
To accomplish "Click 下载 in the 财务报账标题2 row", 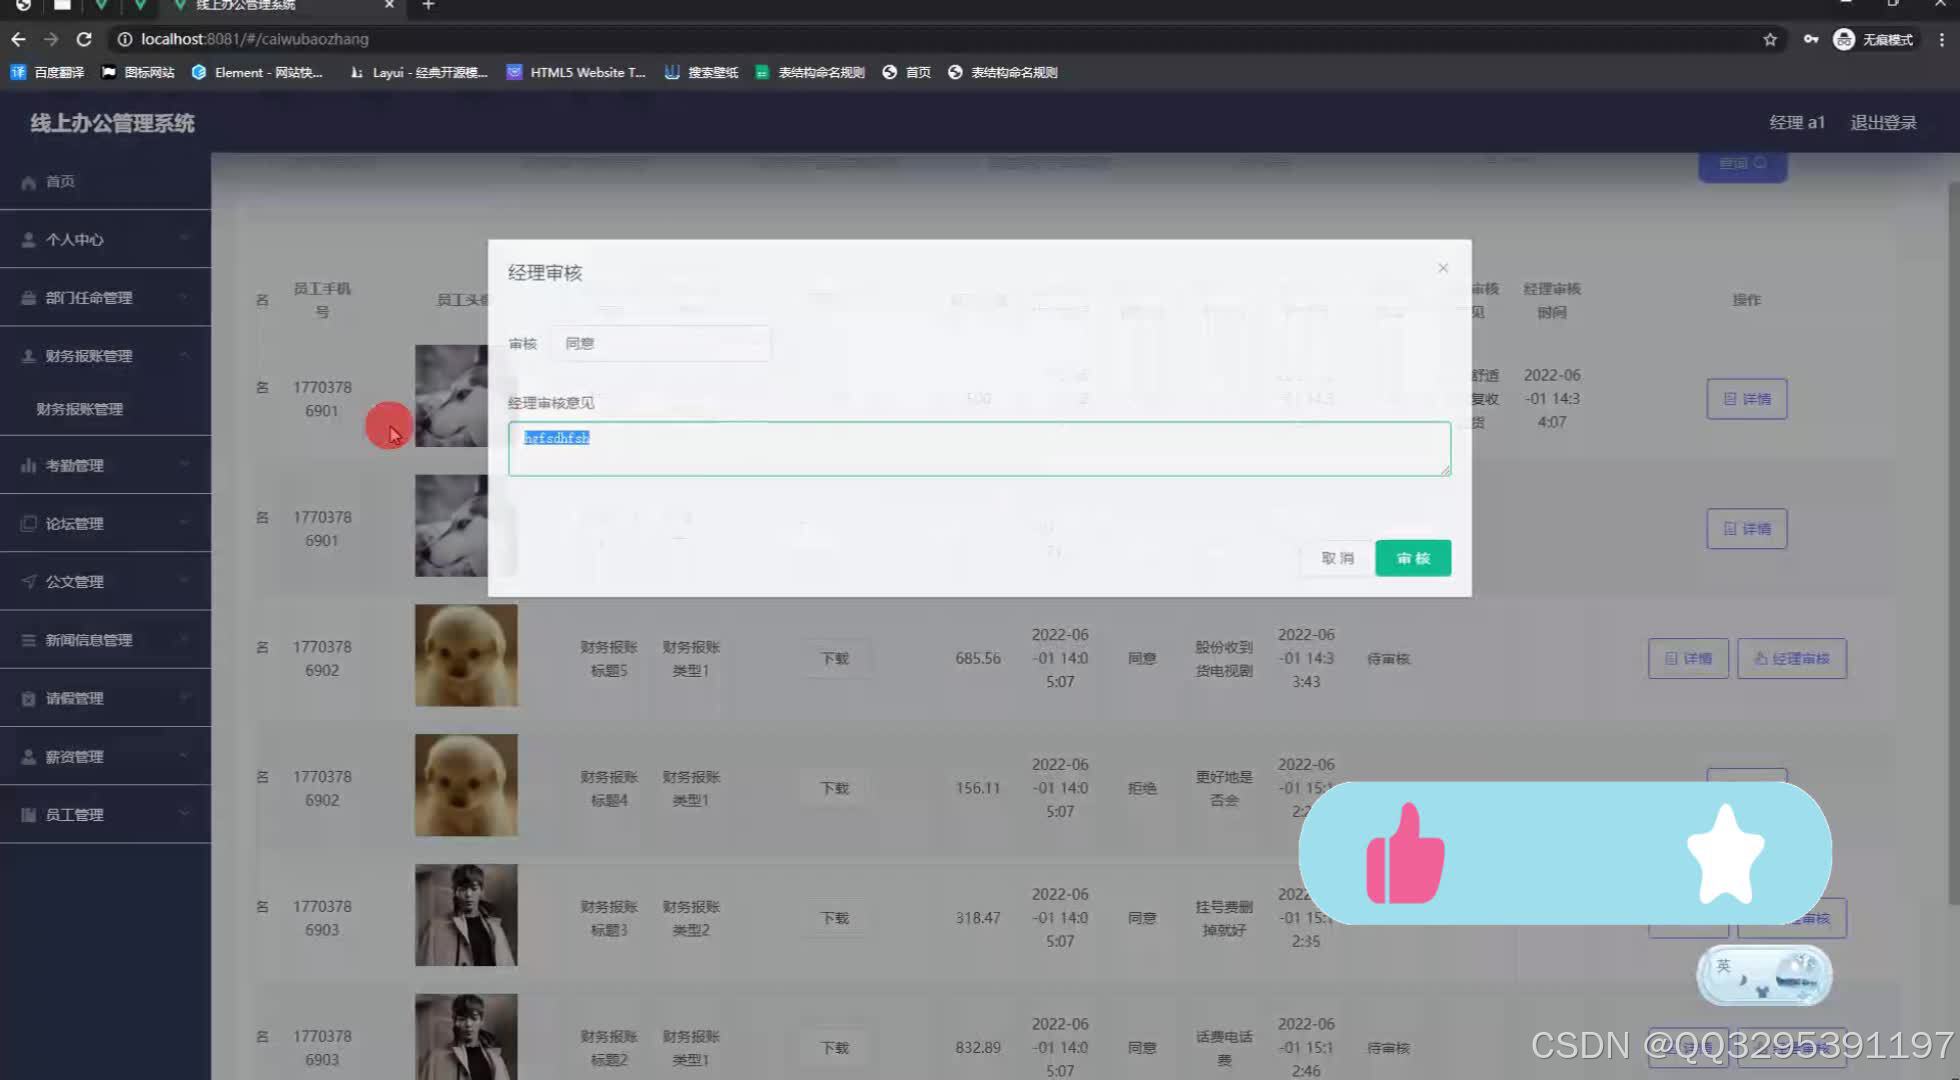I will click(x=835, y=1048).
